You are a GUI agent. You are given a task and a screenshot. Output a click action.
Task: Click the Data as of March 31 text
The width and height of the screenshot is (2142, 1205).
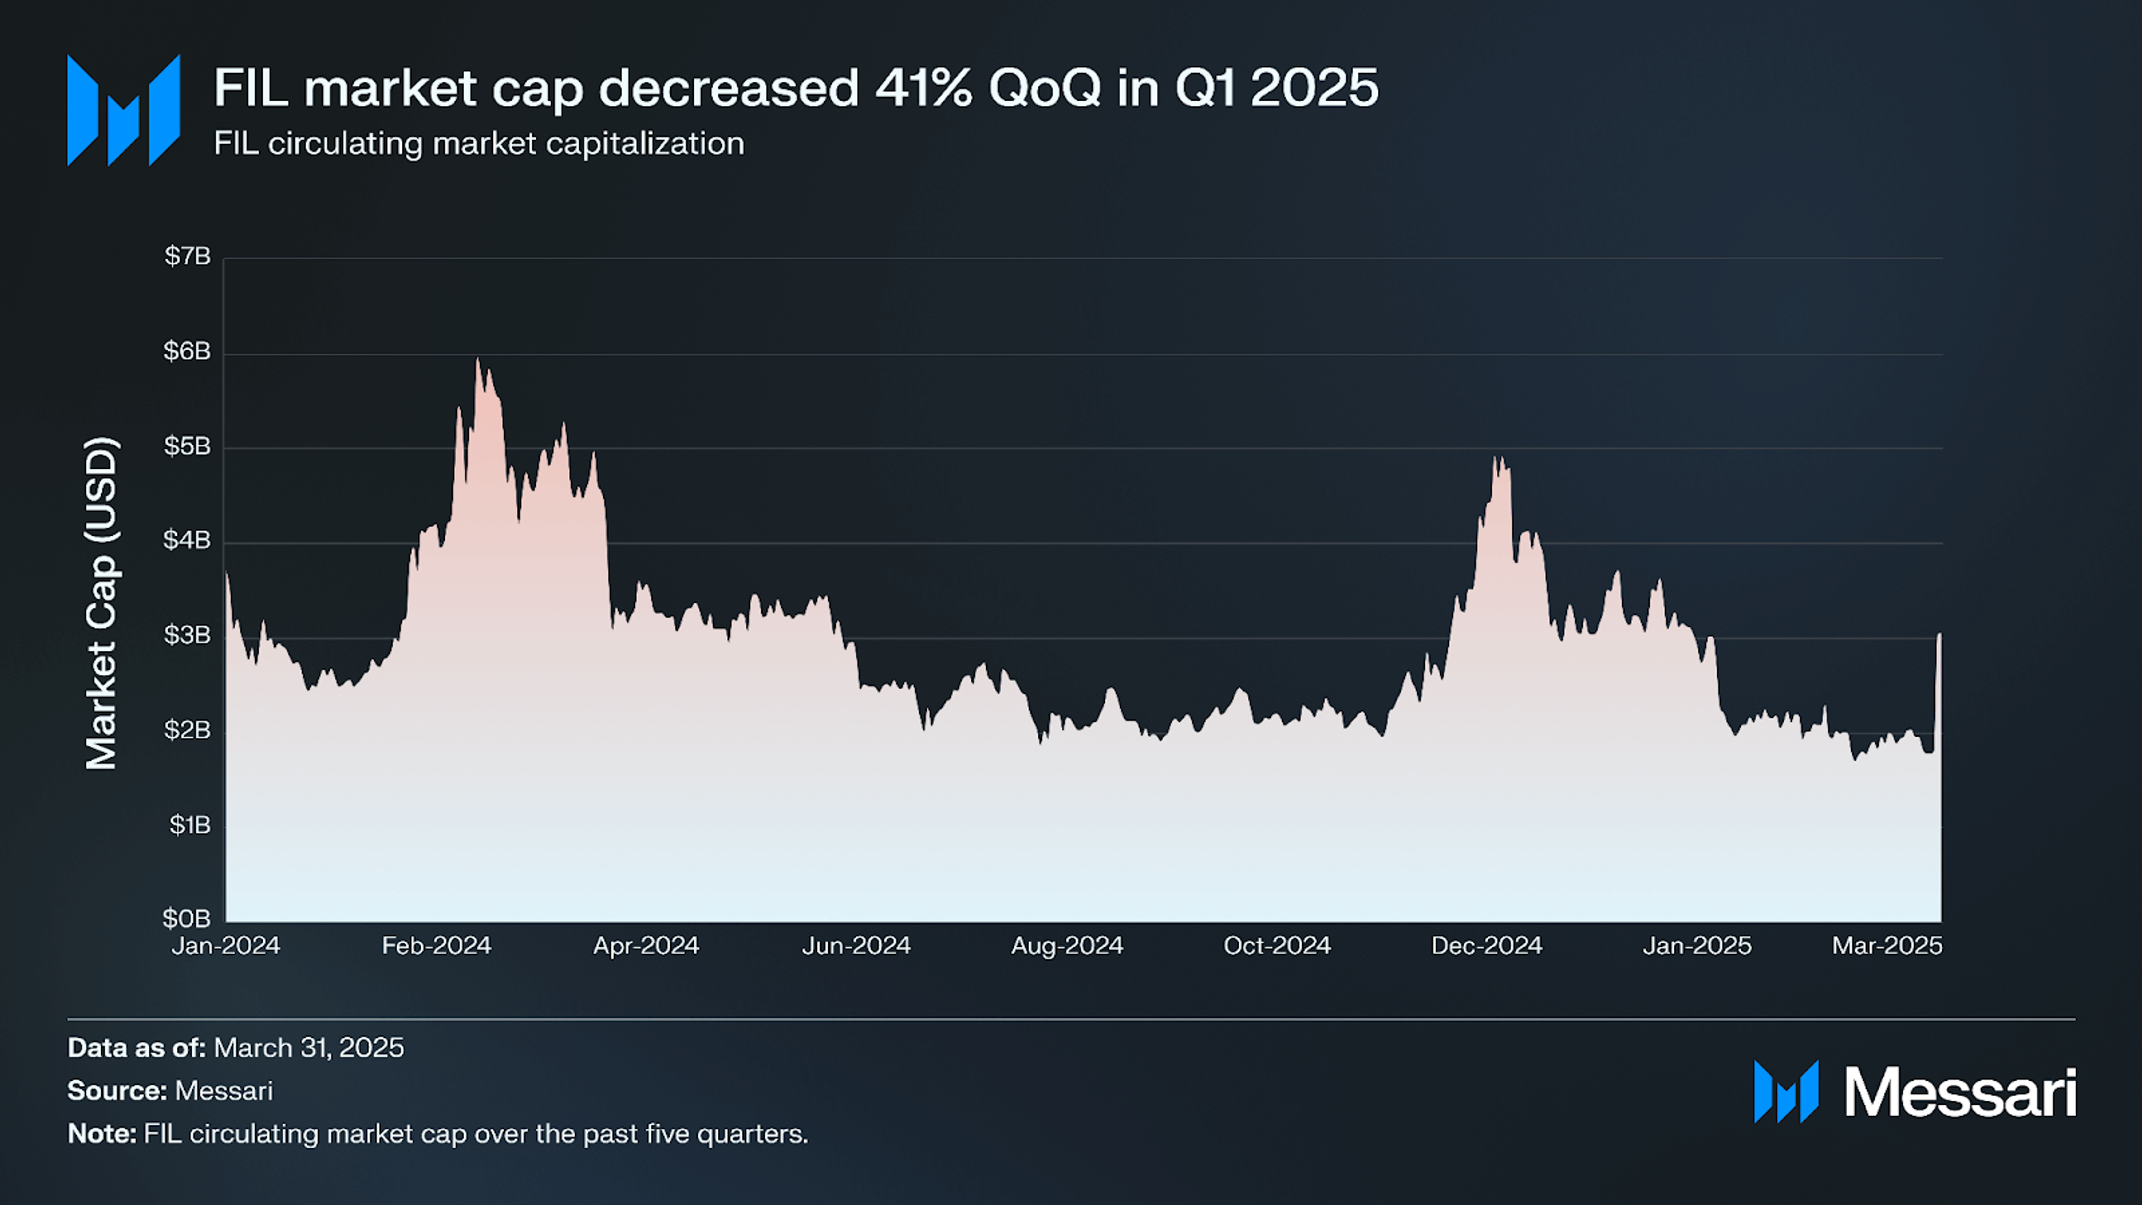point(236,1048)
